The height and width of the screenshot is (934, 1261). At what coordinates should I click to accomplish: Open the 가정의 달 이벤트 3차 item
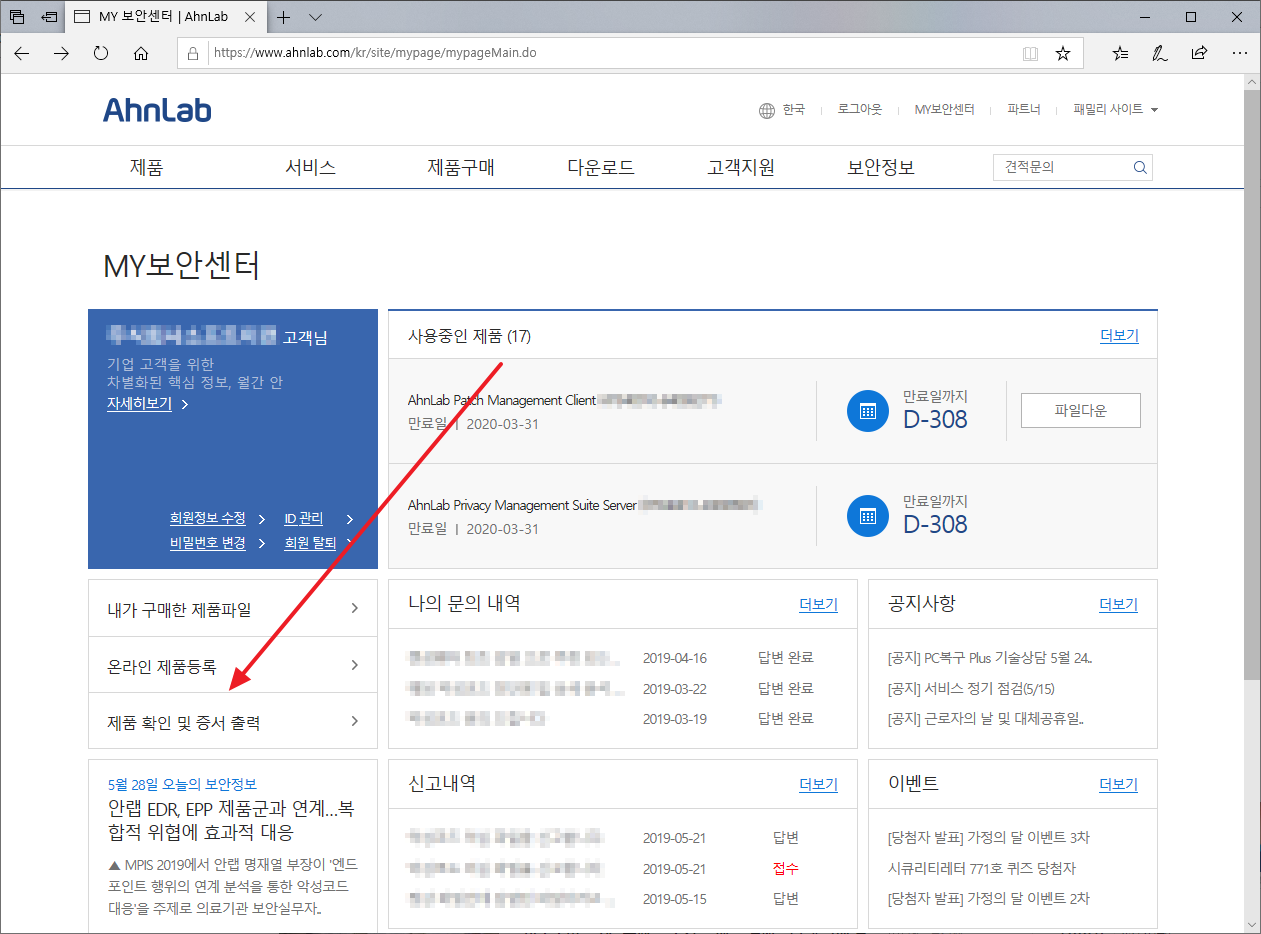989,838
